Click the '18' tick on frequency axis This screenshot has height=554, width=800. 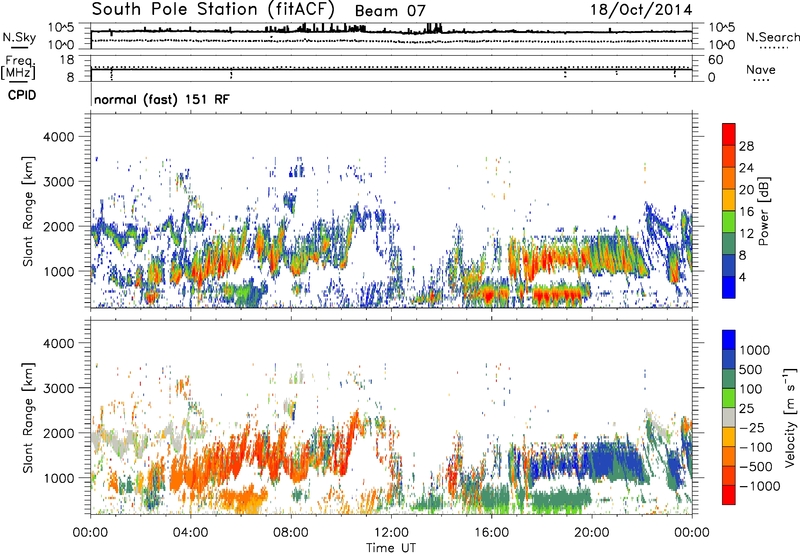coord(67,60)
